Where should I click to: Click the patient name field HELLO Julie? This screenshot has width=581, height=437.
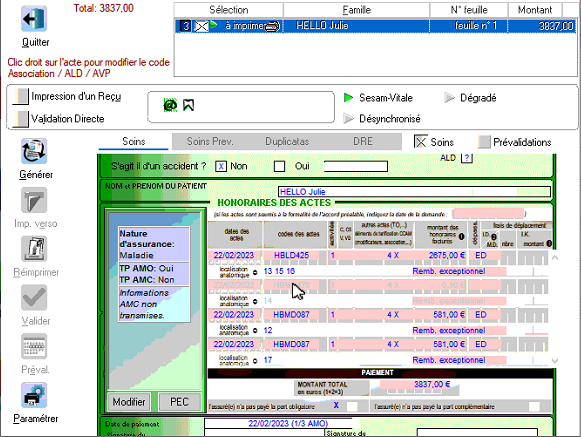coord(414,192)
